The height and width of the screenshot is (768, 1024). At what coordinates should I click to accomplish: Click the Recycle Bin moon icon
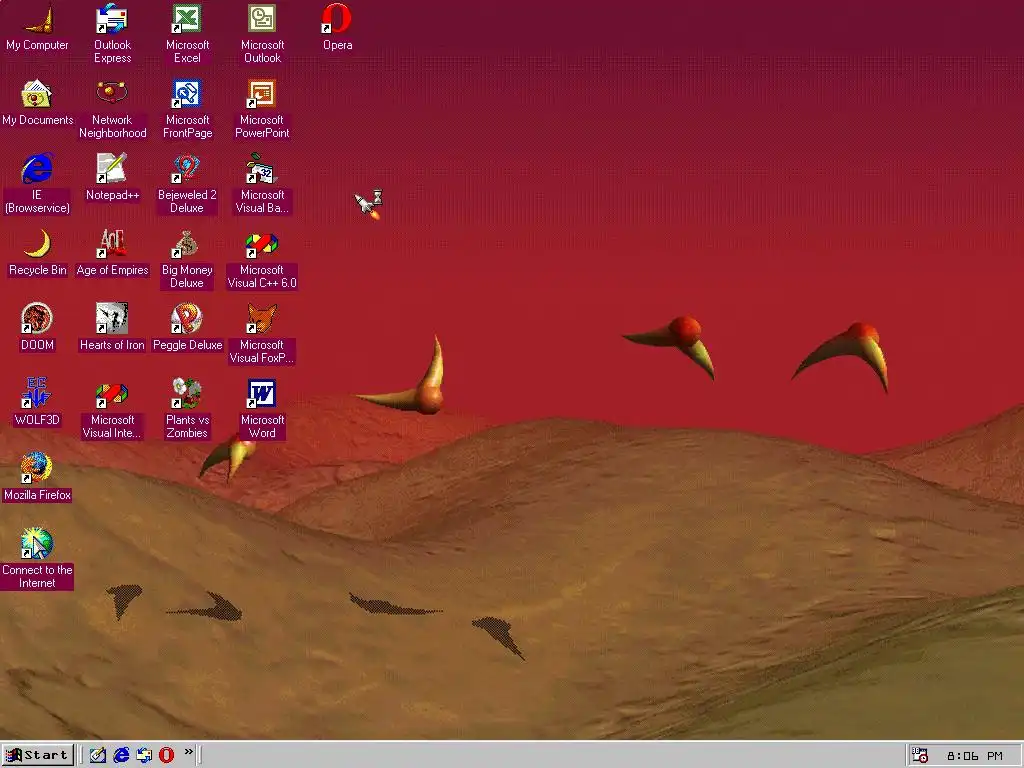point(37,245)
